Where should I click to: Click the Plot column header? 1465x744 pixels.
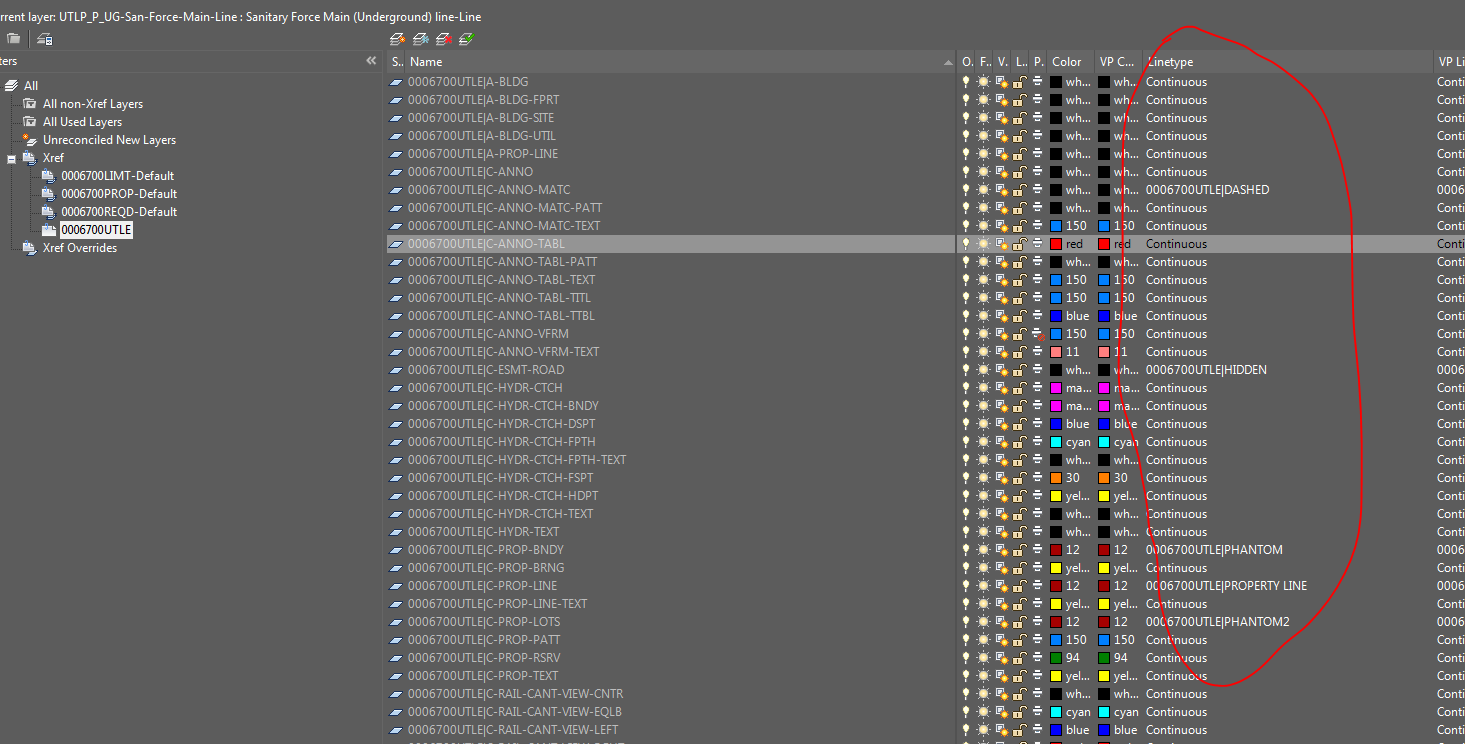(1038, 62)
